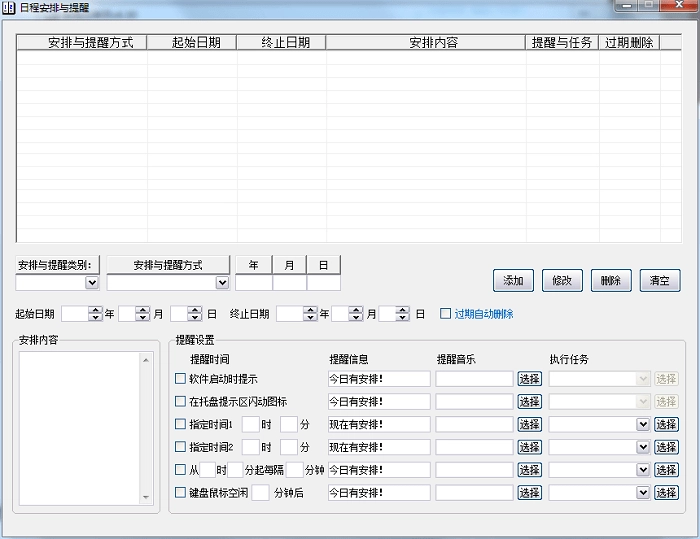Tick the 键盘鼠标空闲 checkbox
Screen dimensions: 700x539
[181, 492]
